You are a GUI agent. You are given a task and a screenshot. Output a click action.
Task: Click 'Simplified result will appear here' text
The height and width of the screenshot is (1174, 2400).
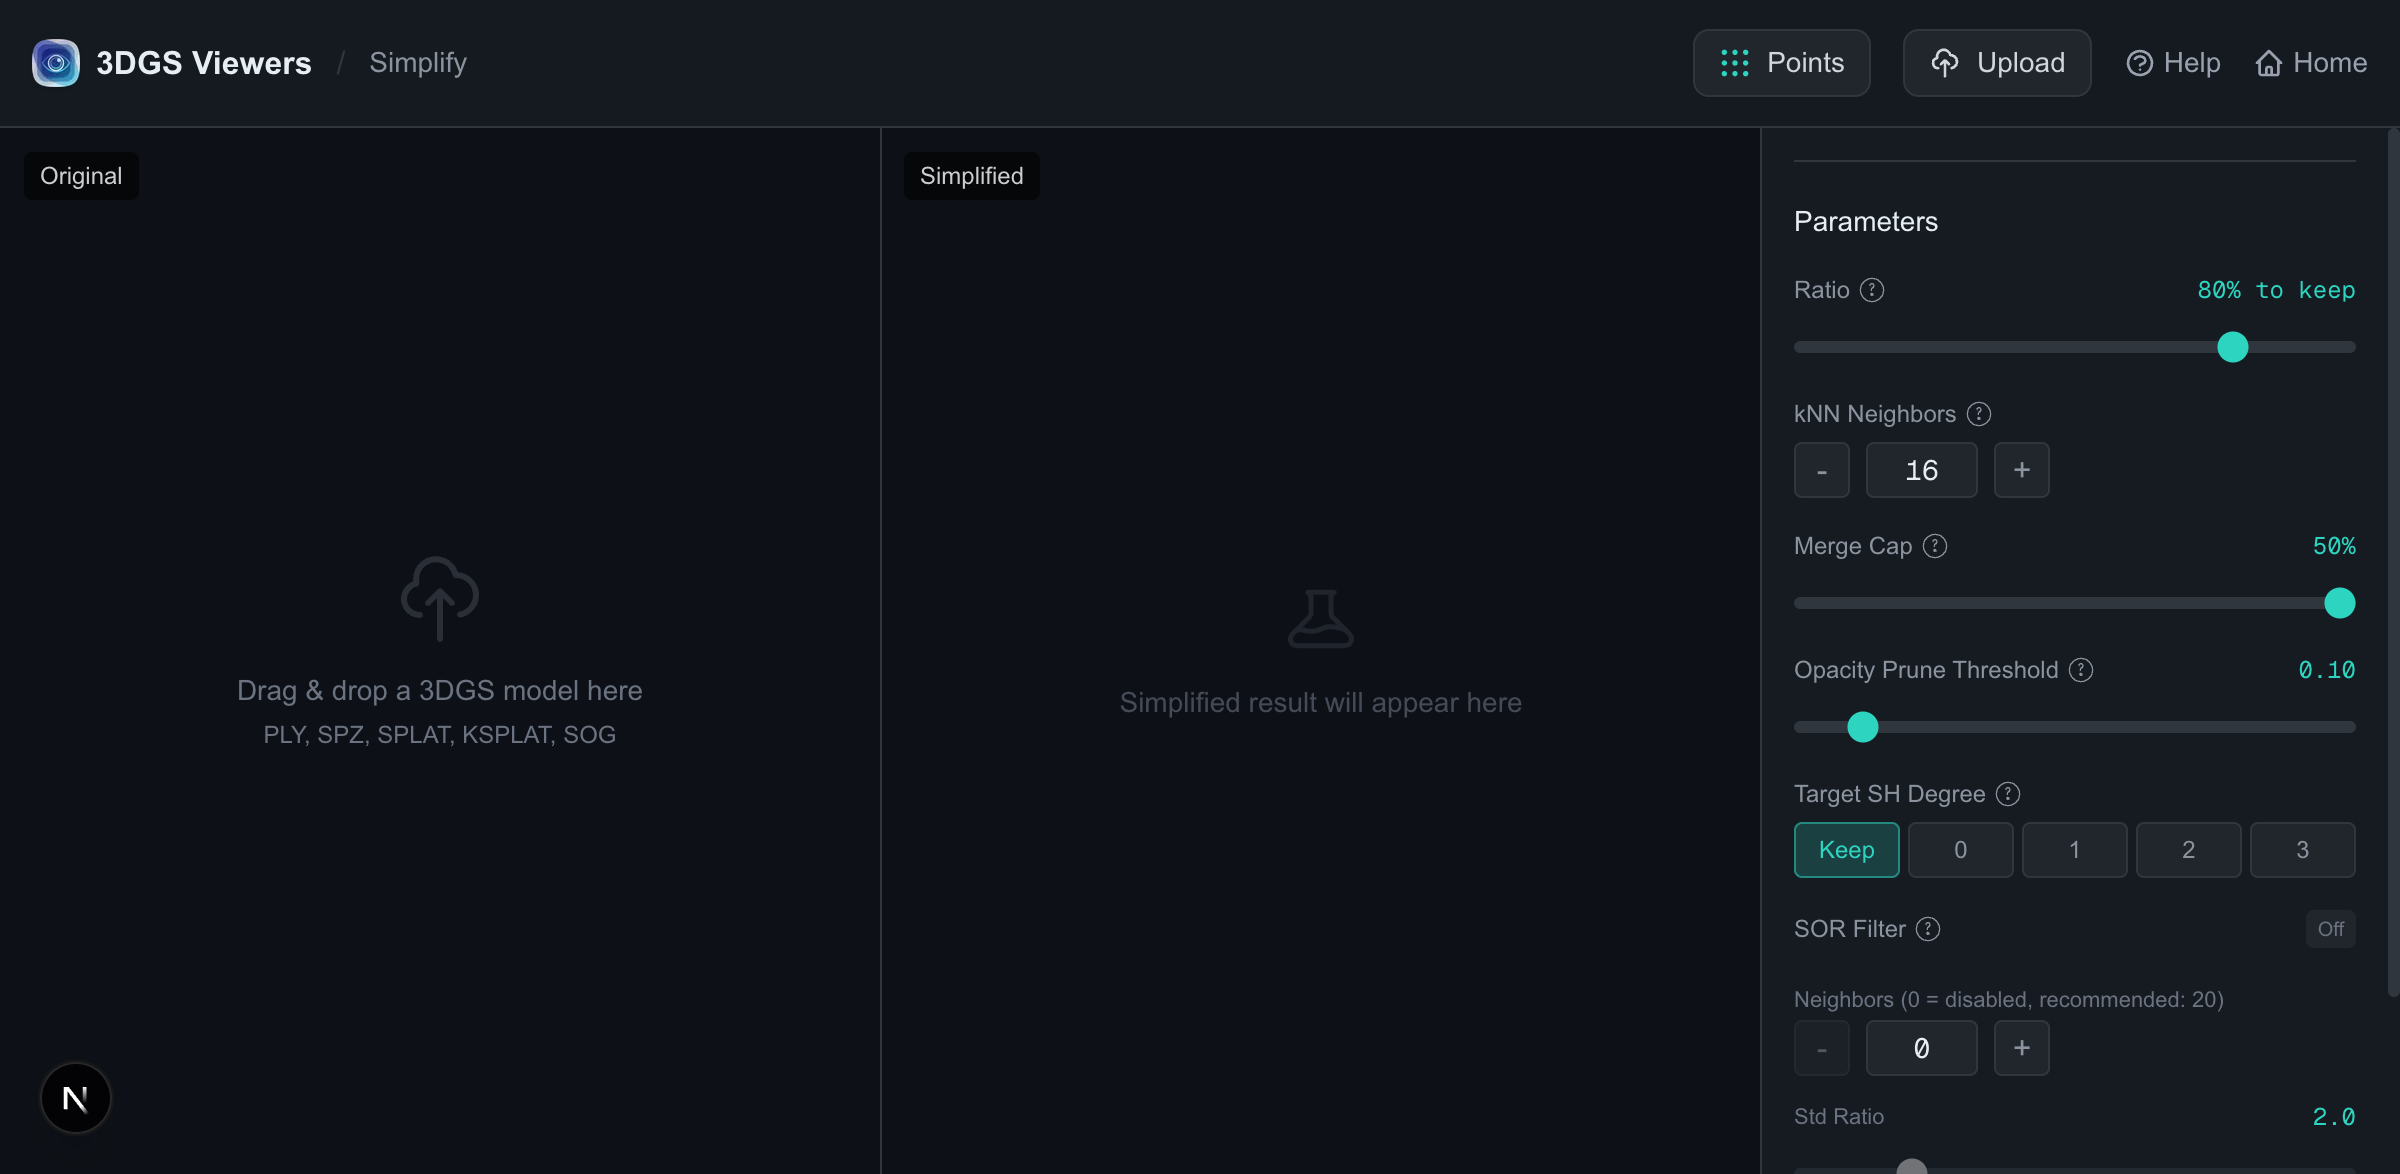[1321, 703]
